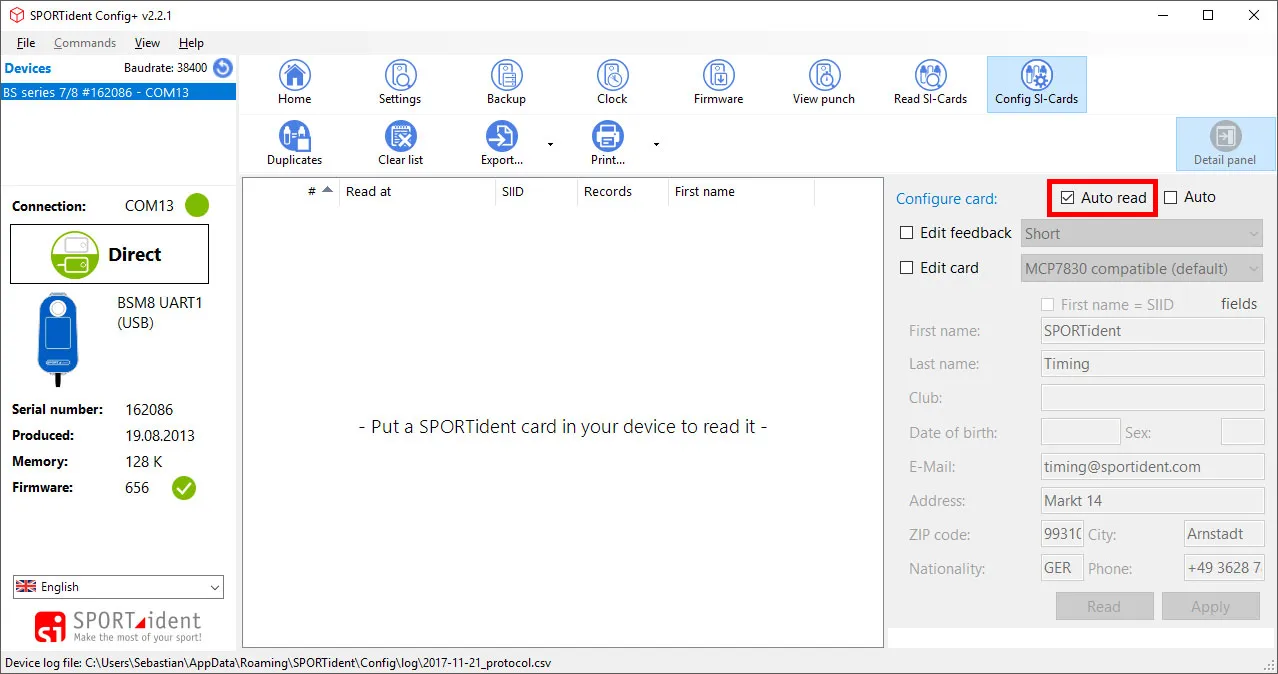Viewport: 1278px width, 674px height.
Task: Click the Produced date 19.08.2013
Action: tap(160, 435)
